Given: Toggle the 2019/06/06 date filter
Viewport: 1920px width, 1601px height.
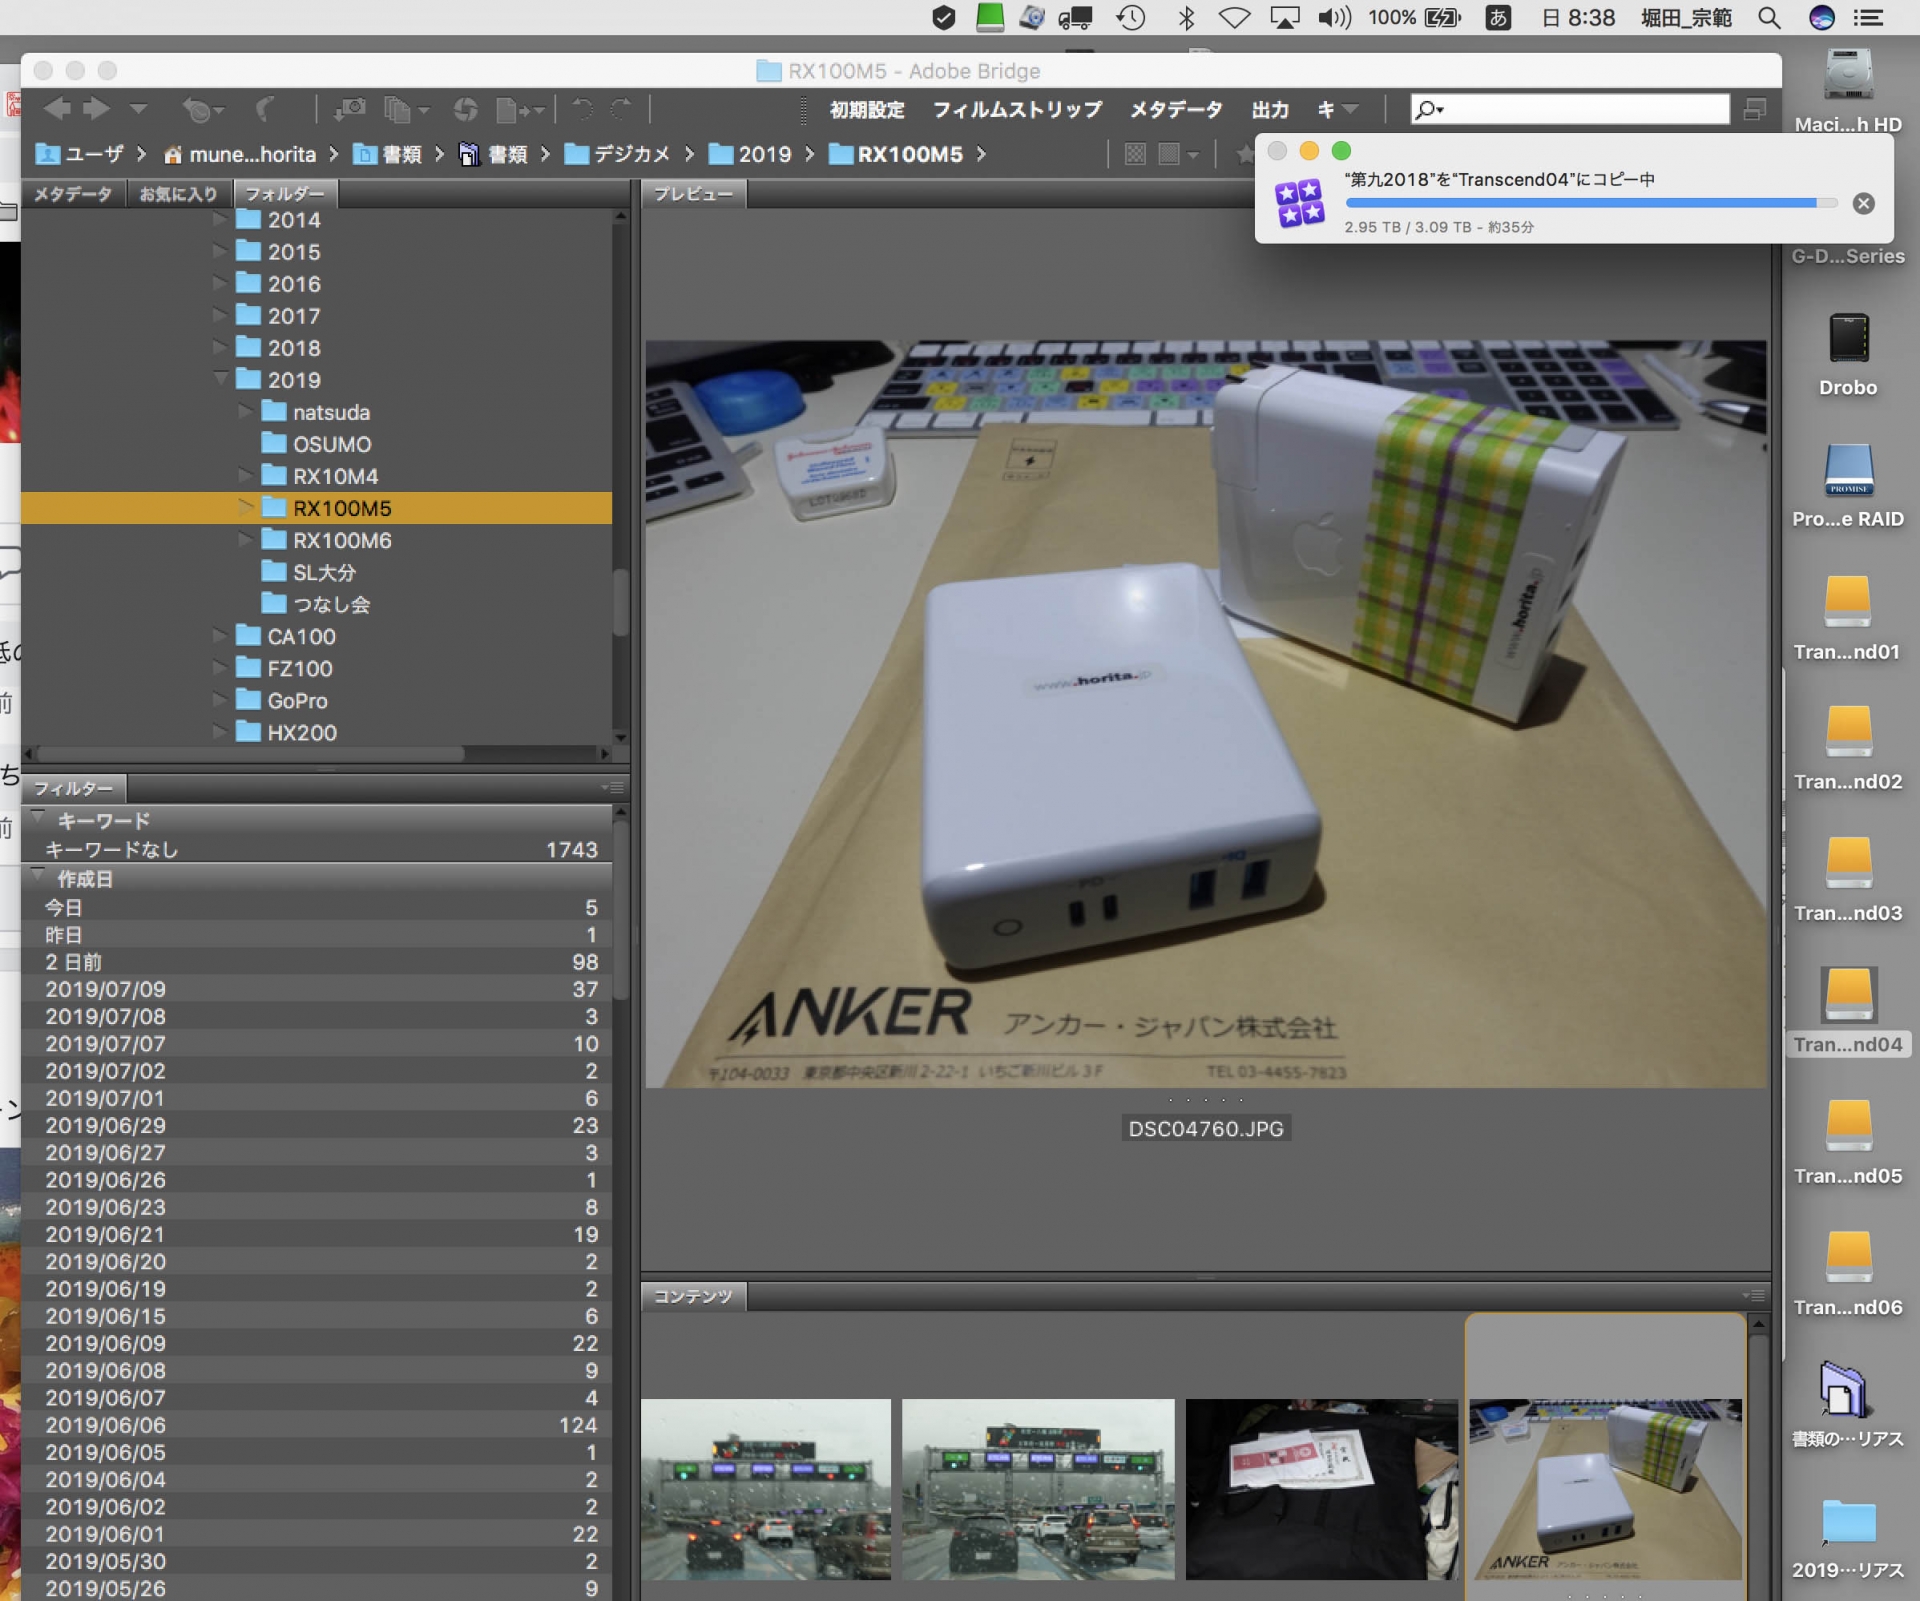Looking at the screenshot, I should click(317, 1424).
